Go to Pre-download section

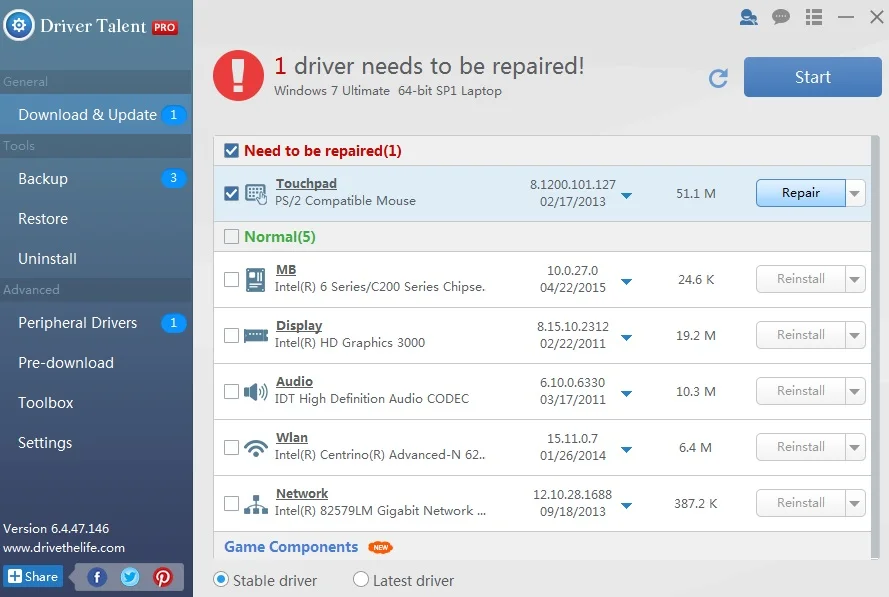point(96,363)
